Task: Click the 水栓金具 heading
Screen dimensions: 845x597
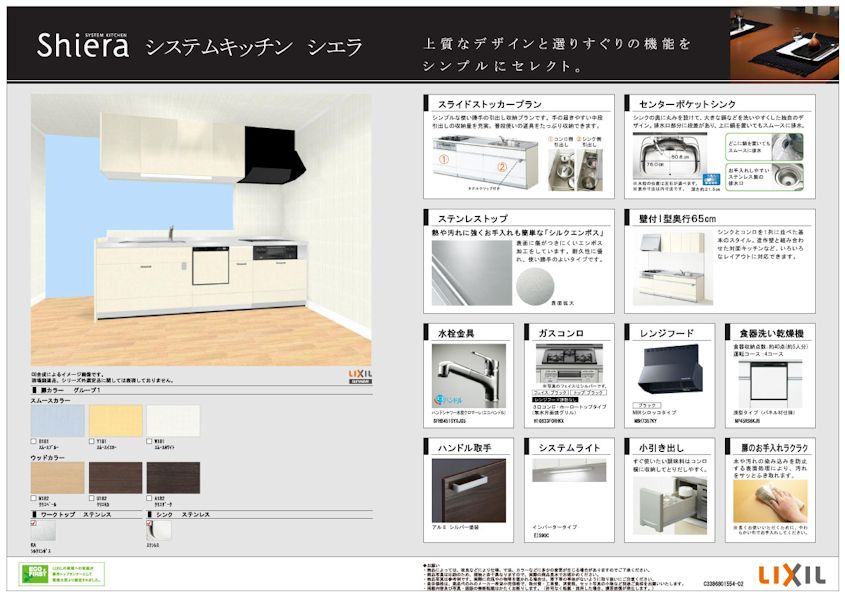Action: coord(456,334)
